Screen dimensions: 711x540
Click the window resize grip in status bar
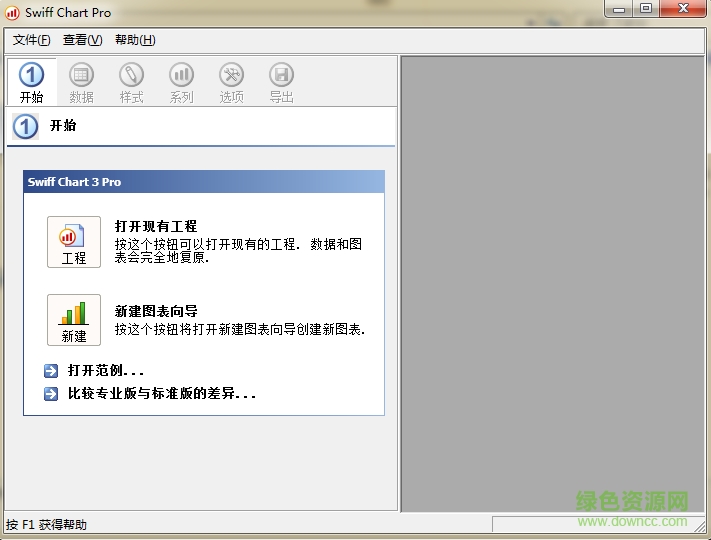click(700, 525)
